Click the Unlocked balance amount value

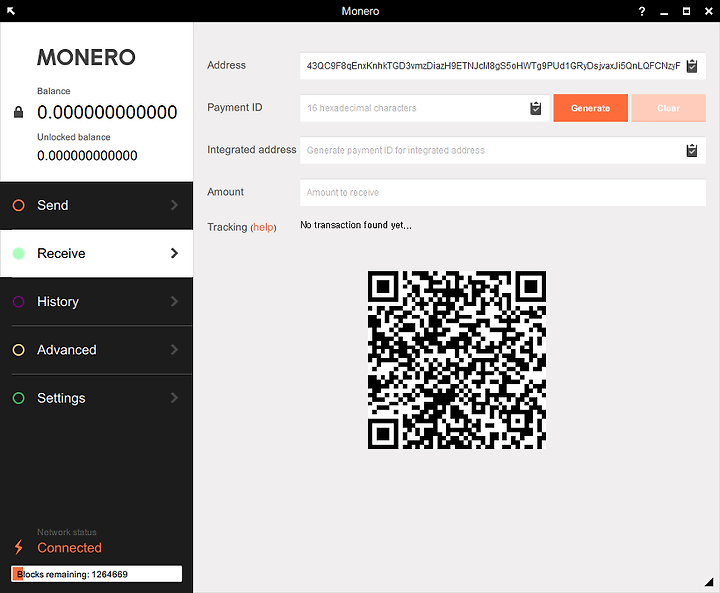tap(87, 156)
